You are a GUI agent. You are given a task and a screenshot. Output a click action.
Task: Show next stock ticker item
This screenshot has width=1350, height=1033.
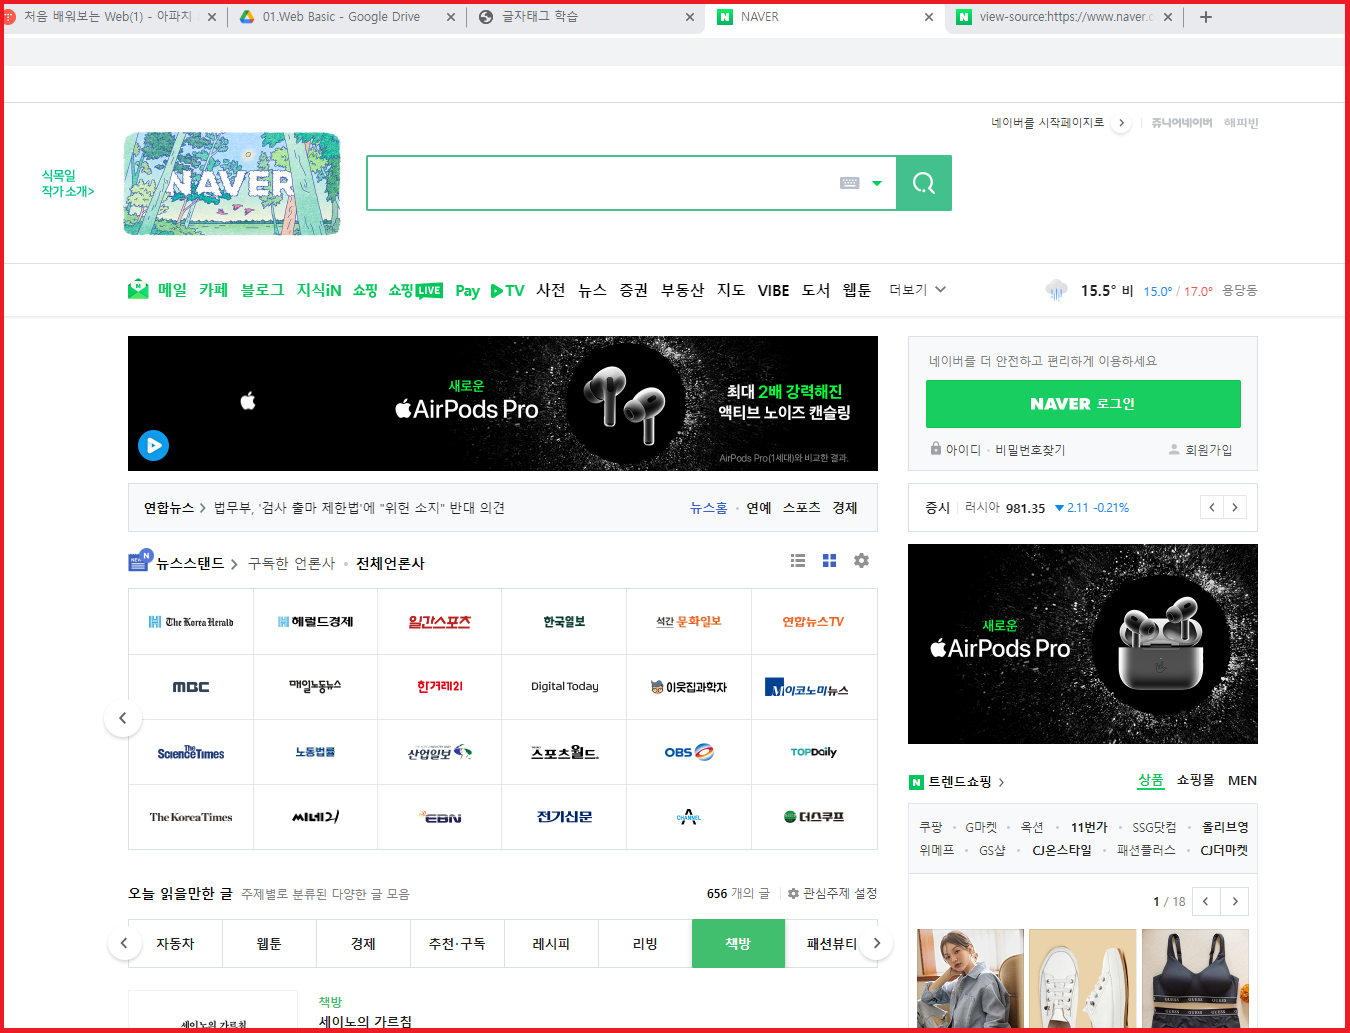1235,507
